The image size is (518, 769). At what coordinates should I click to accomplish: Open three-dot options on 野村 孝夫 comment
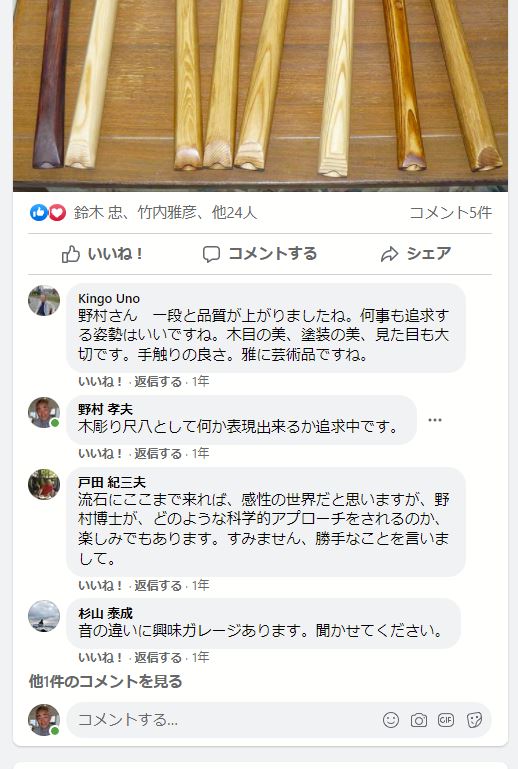coord(435,420)
